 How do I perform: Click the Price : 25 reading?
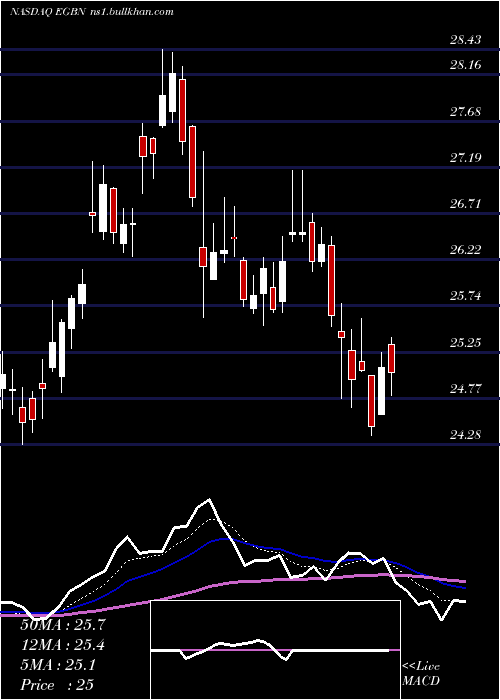pos(57,684)
